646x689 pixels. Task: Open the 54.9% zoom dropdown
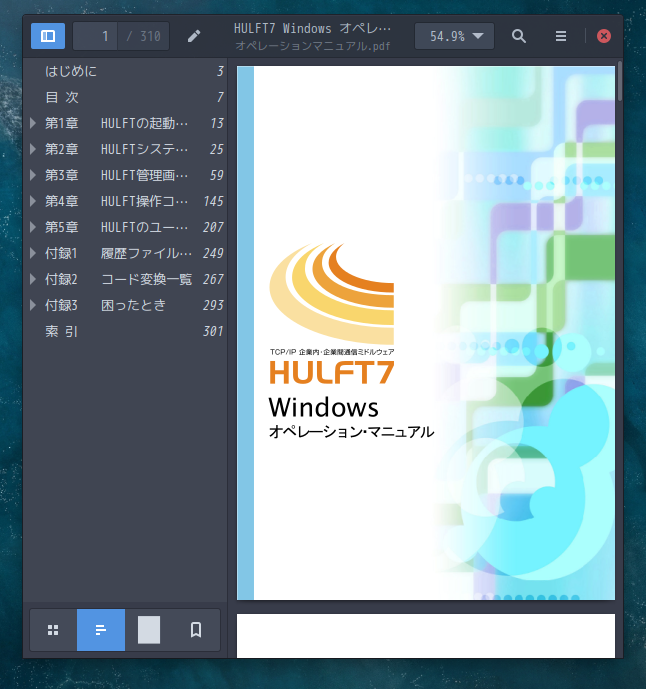(454, 36)
